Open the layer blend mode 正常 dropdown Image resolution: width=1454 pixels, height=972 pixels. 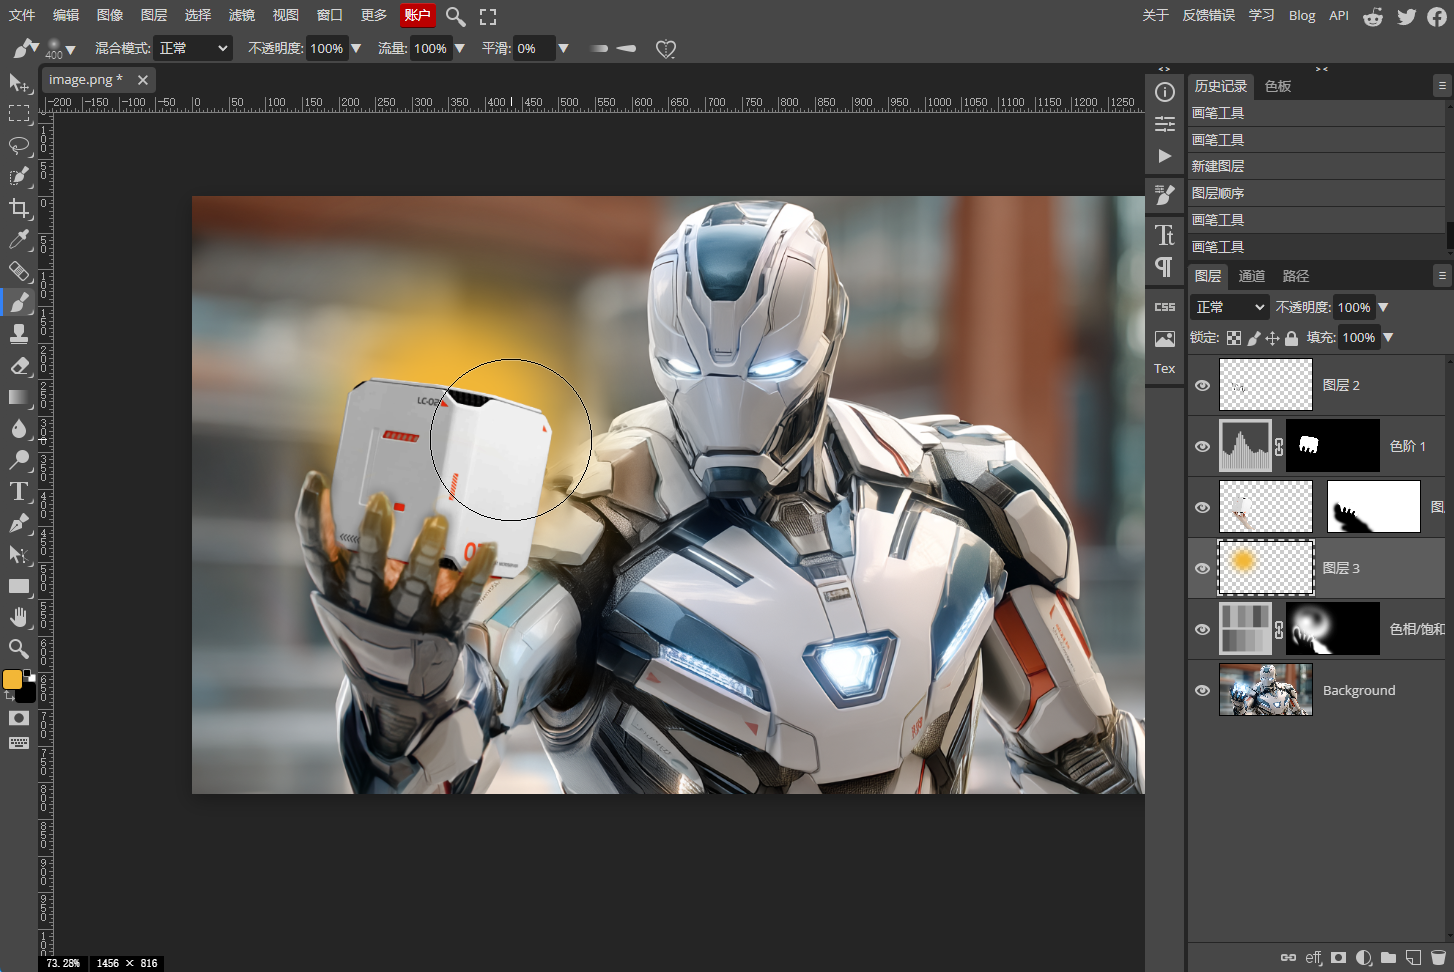(x=1230, y=307)
